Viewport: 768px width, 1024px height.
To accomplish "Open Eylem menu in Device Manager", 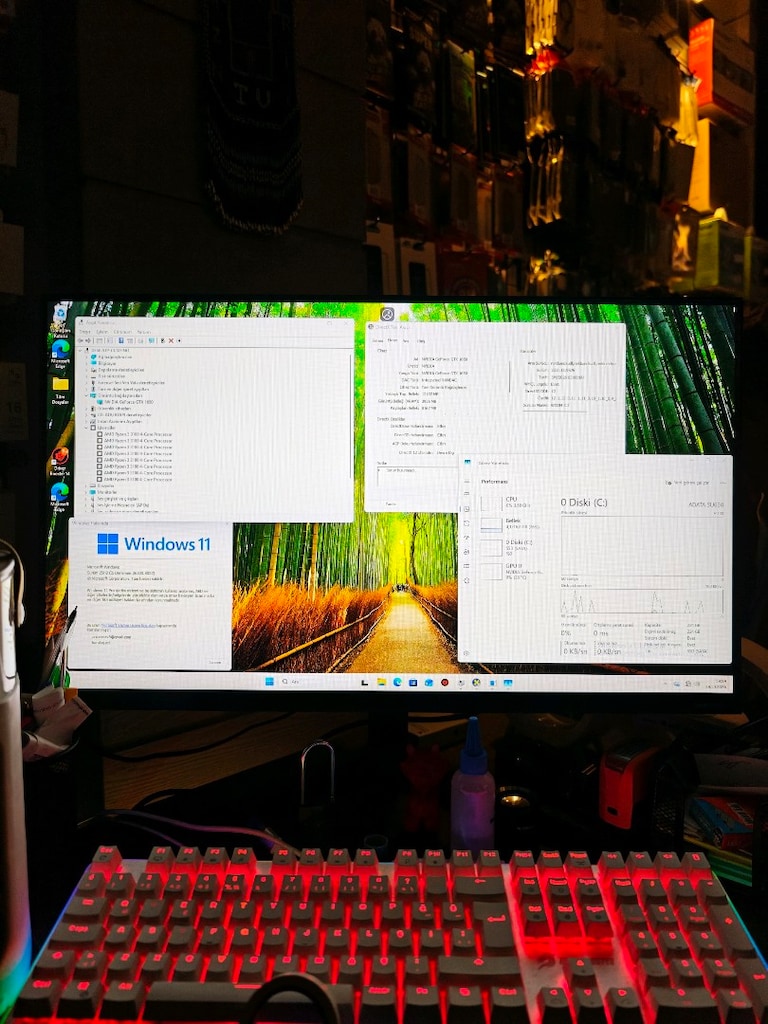I will point(102,332).
